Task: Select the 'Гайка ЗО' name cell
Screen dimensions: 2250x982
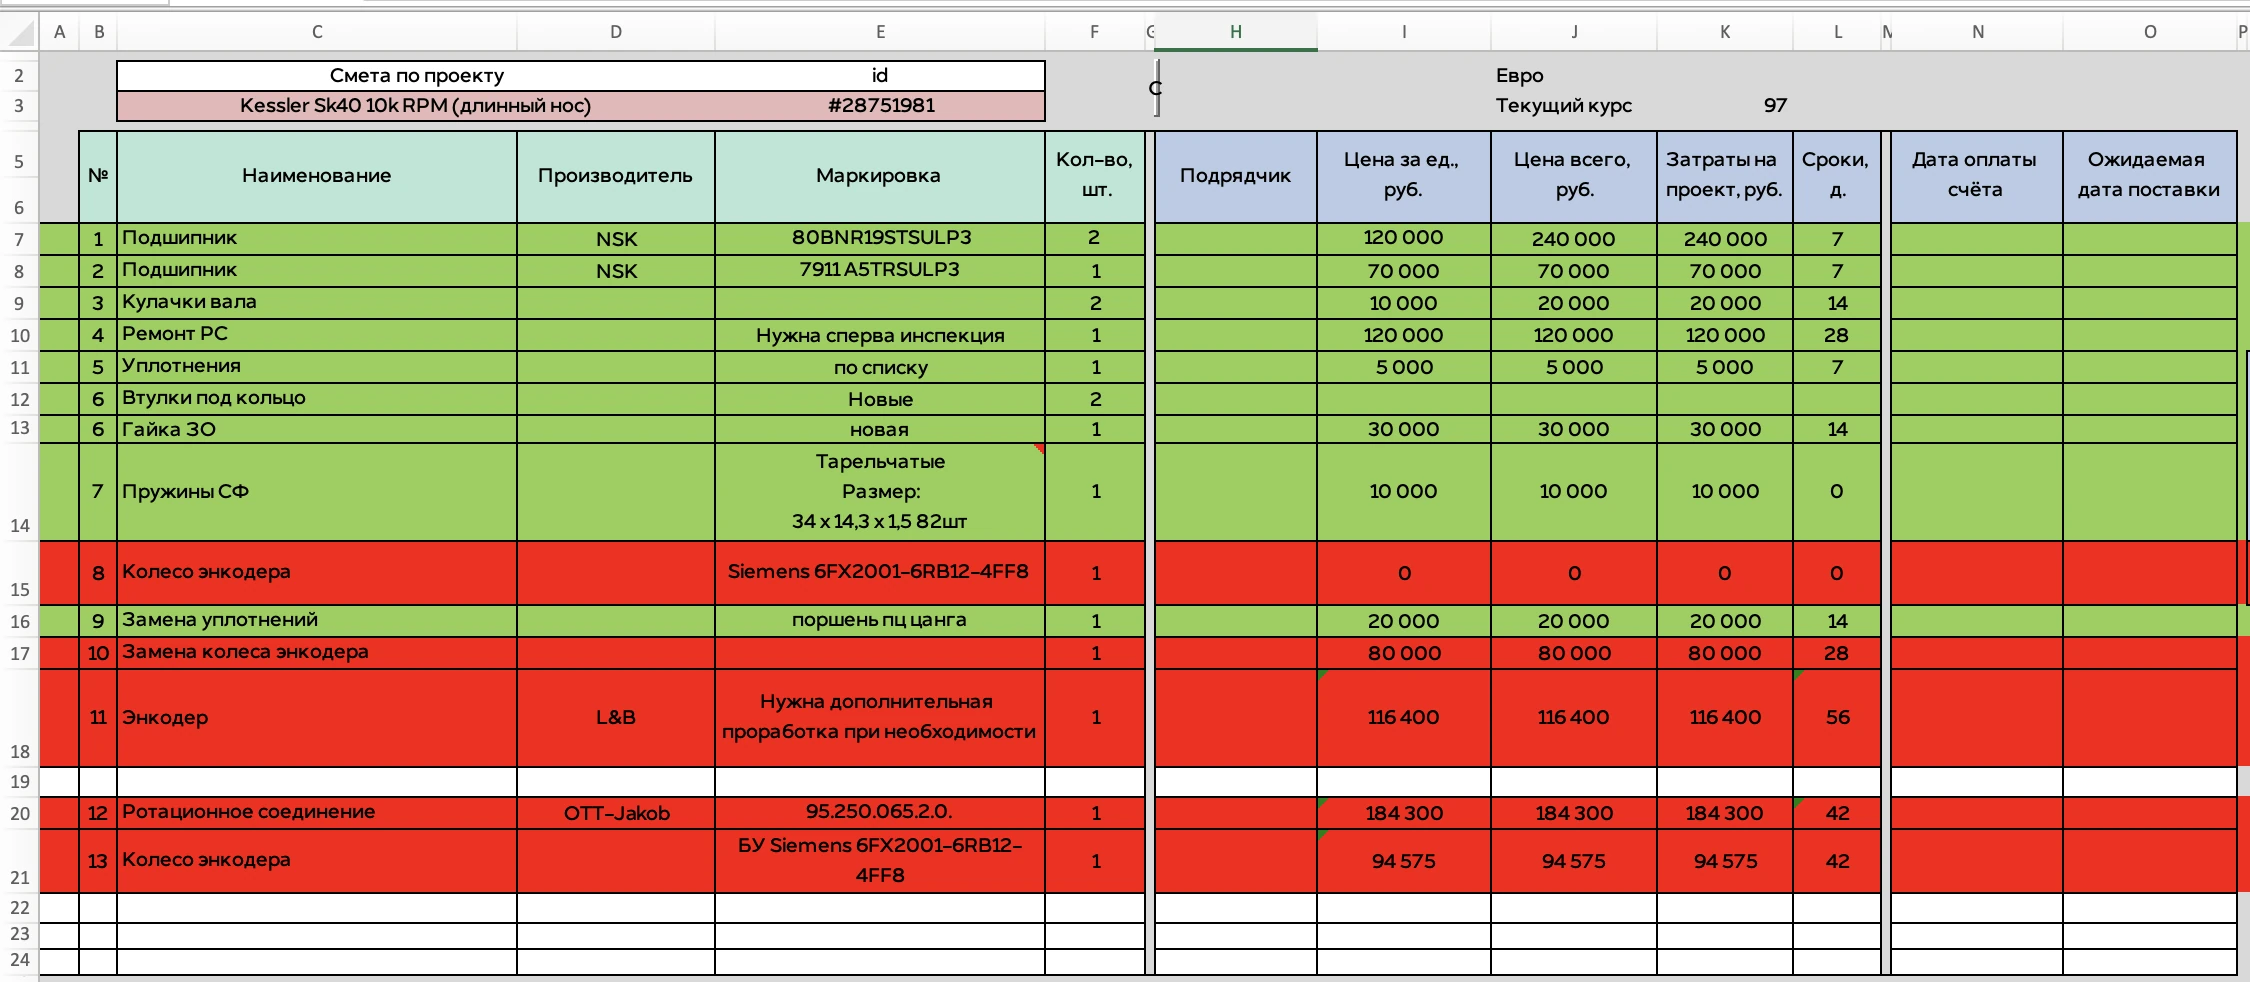Action: point(317,429)
